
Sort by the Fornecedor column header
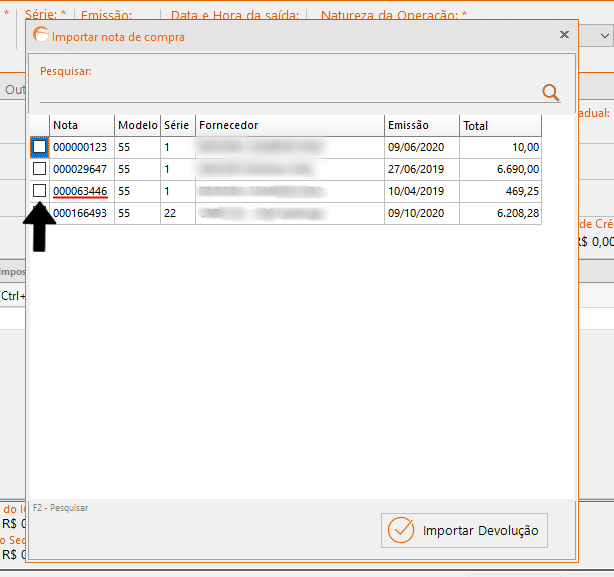click(x=290, y=125)
